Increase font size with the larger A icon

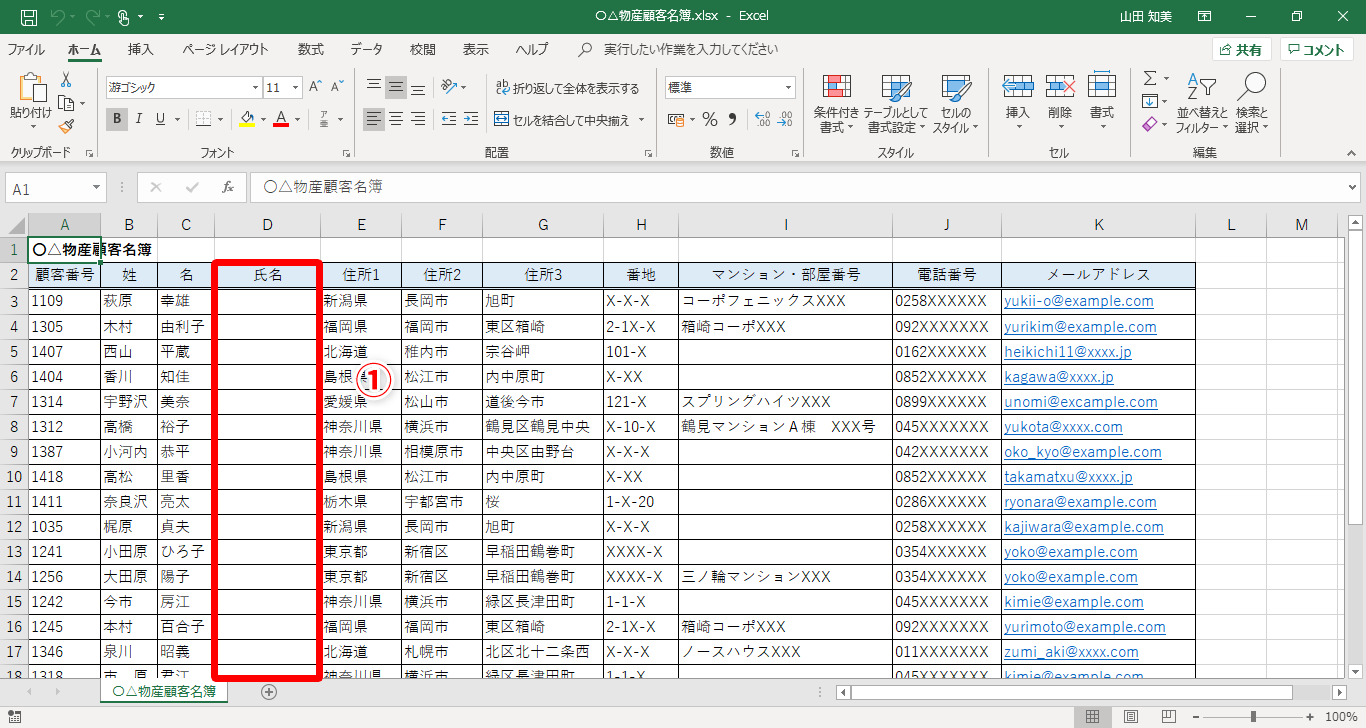(316, 87)
